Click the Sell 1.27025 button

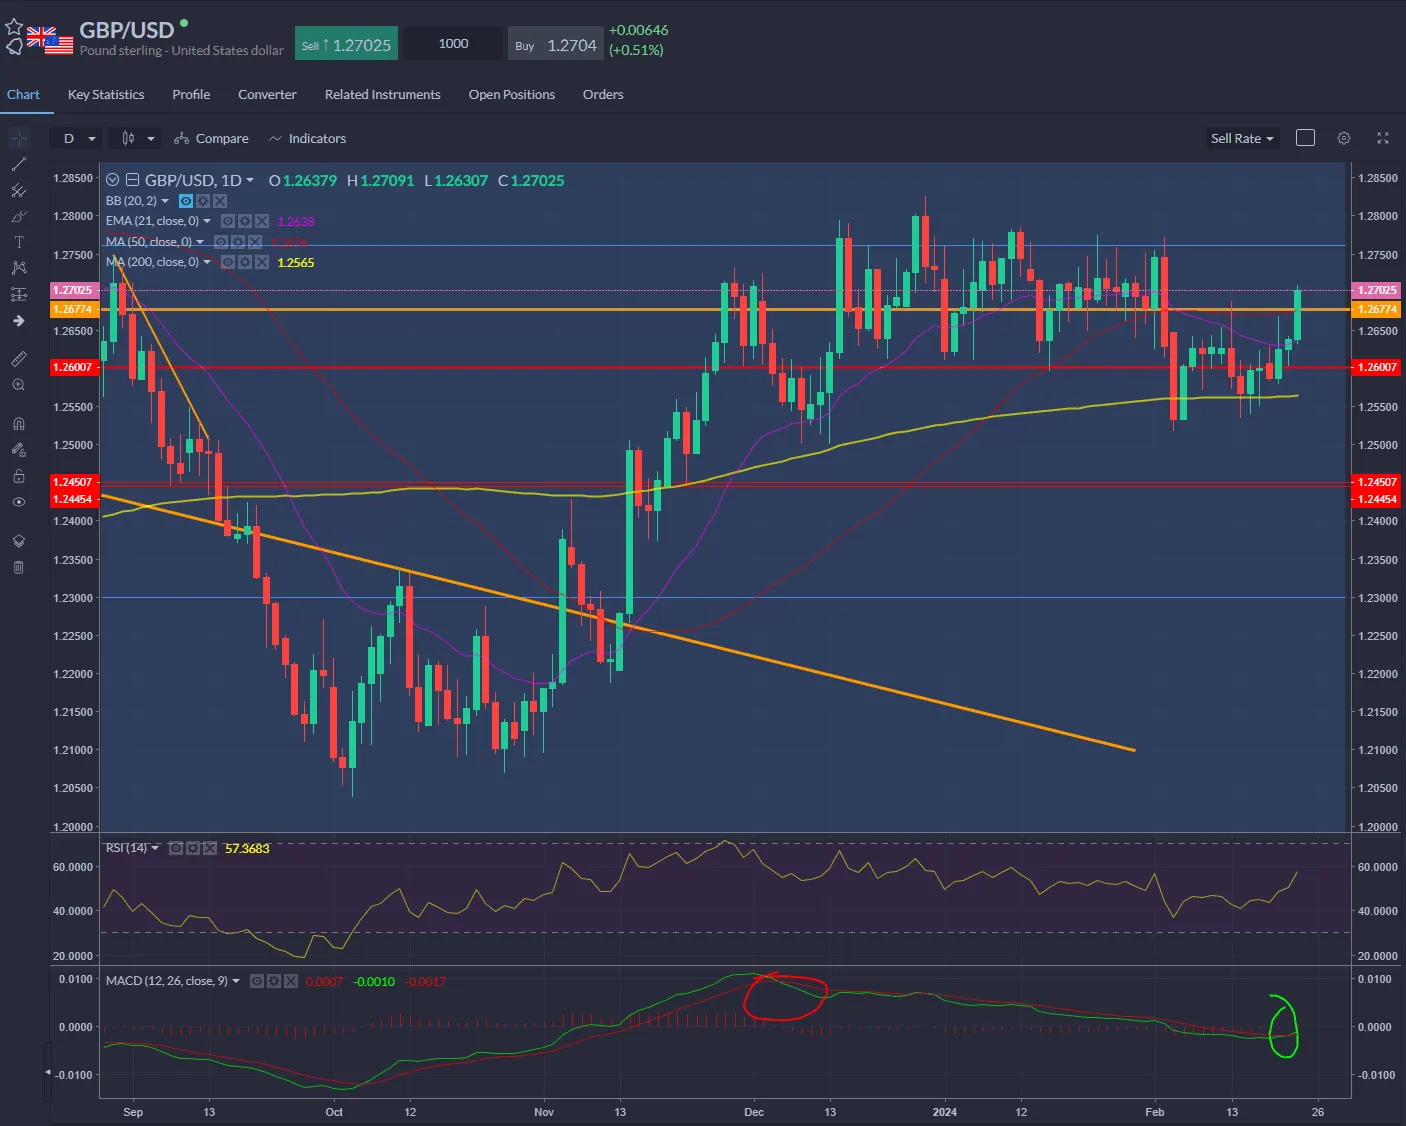[x=346, y=43]
